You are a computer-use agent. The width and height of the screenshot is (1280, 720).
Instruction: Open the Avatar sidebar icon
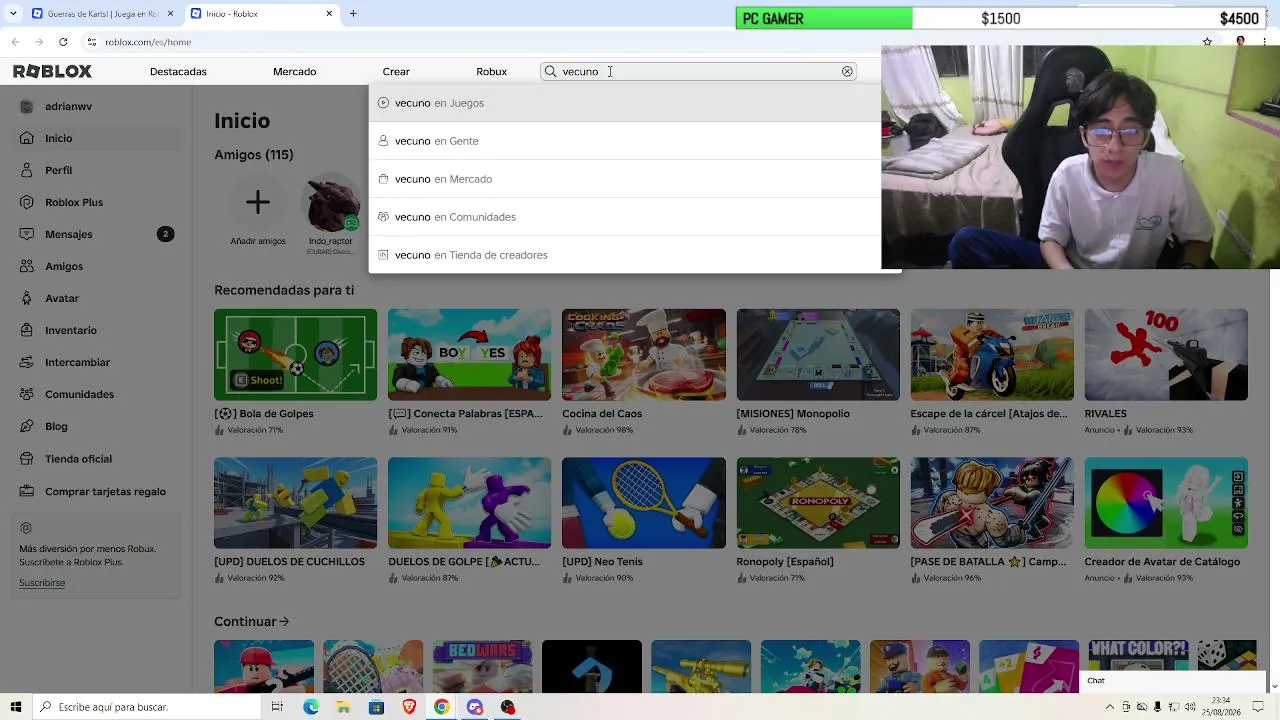[27, 298]
